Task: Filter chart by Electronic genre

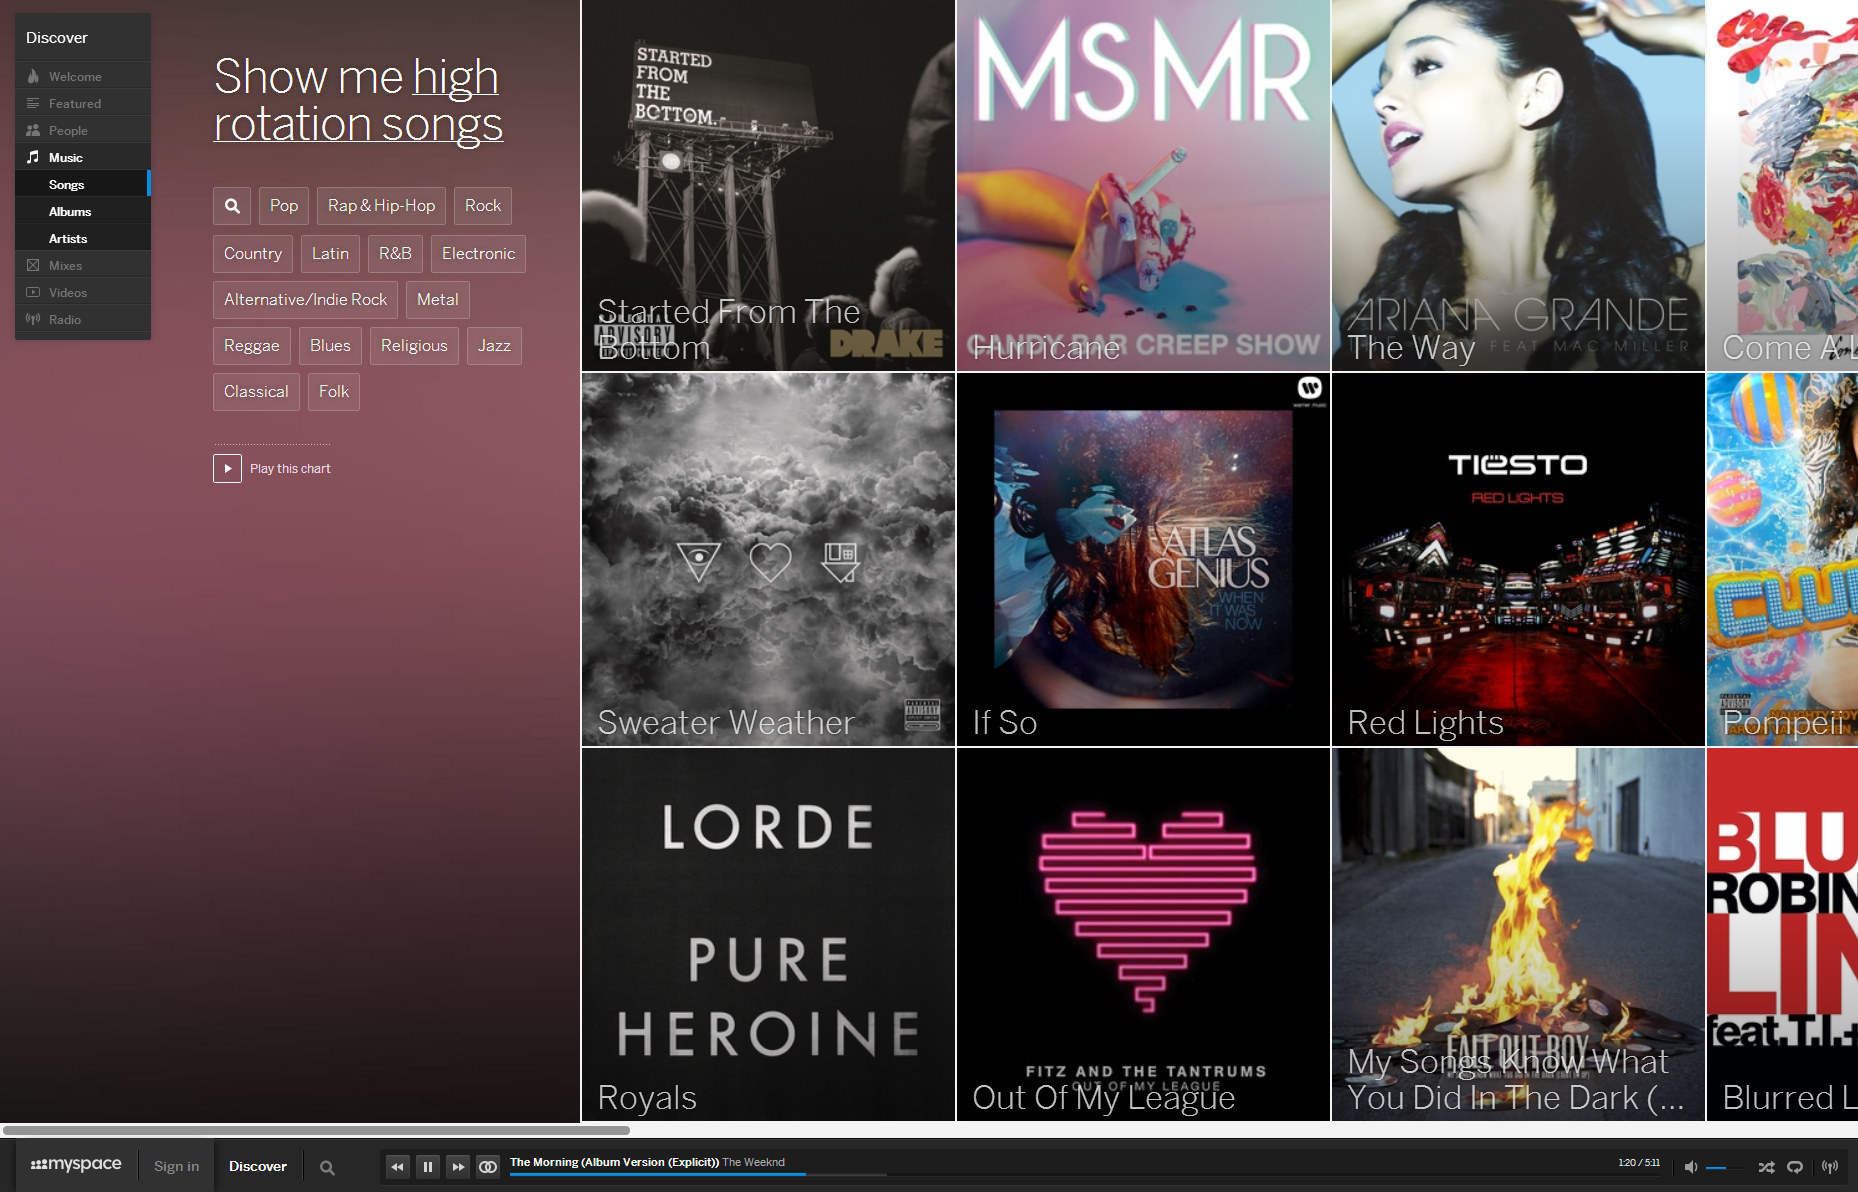Action: pos(478,254)
